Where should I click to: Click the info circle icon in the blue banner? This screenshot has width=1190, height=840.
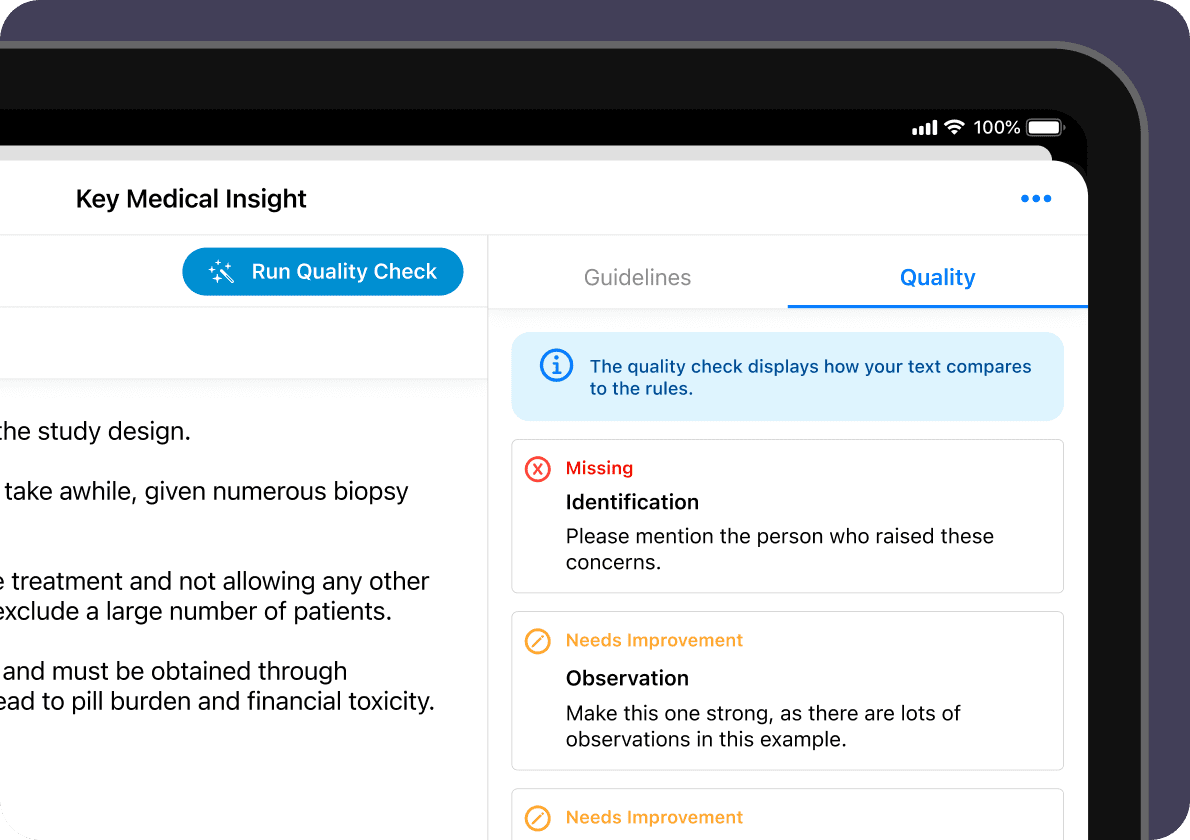(x=556, y=366)
